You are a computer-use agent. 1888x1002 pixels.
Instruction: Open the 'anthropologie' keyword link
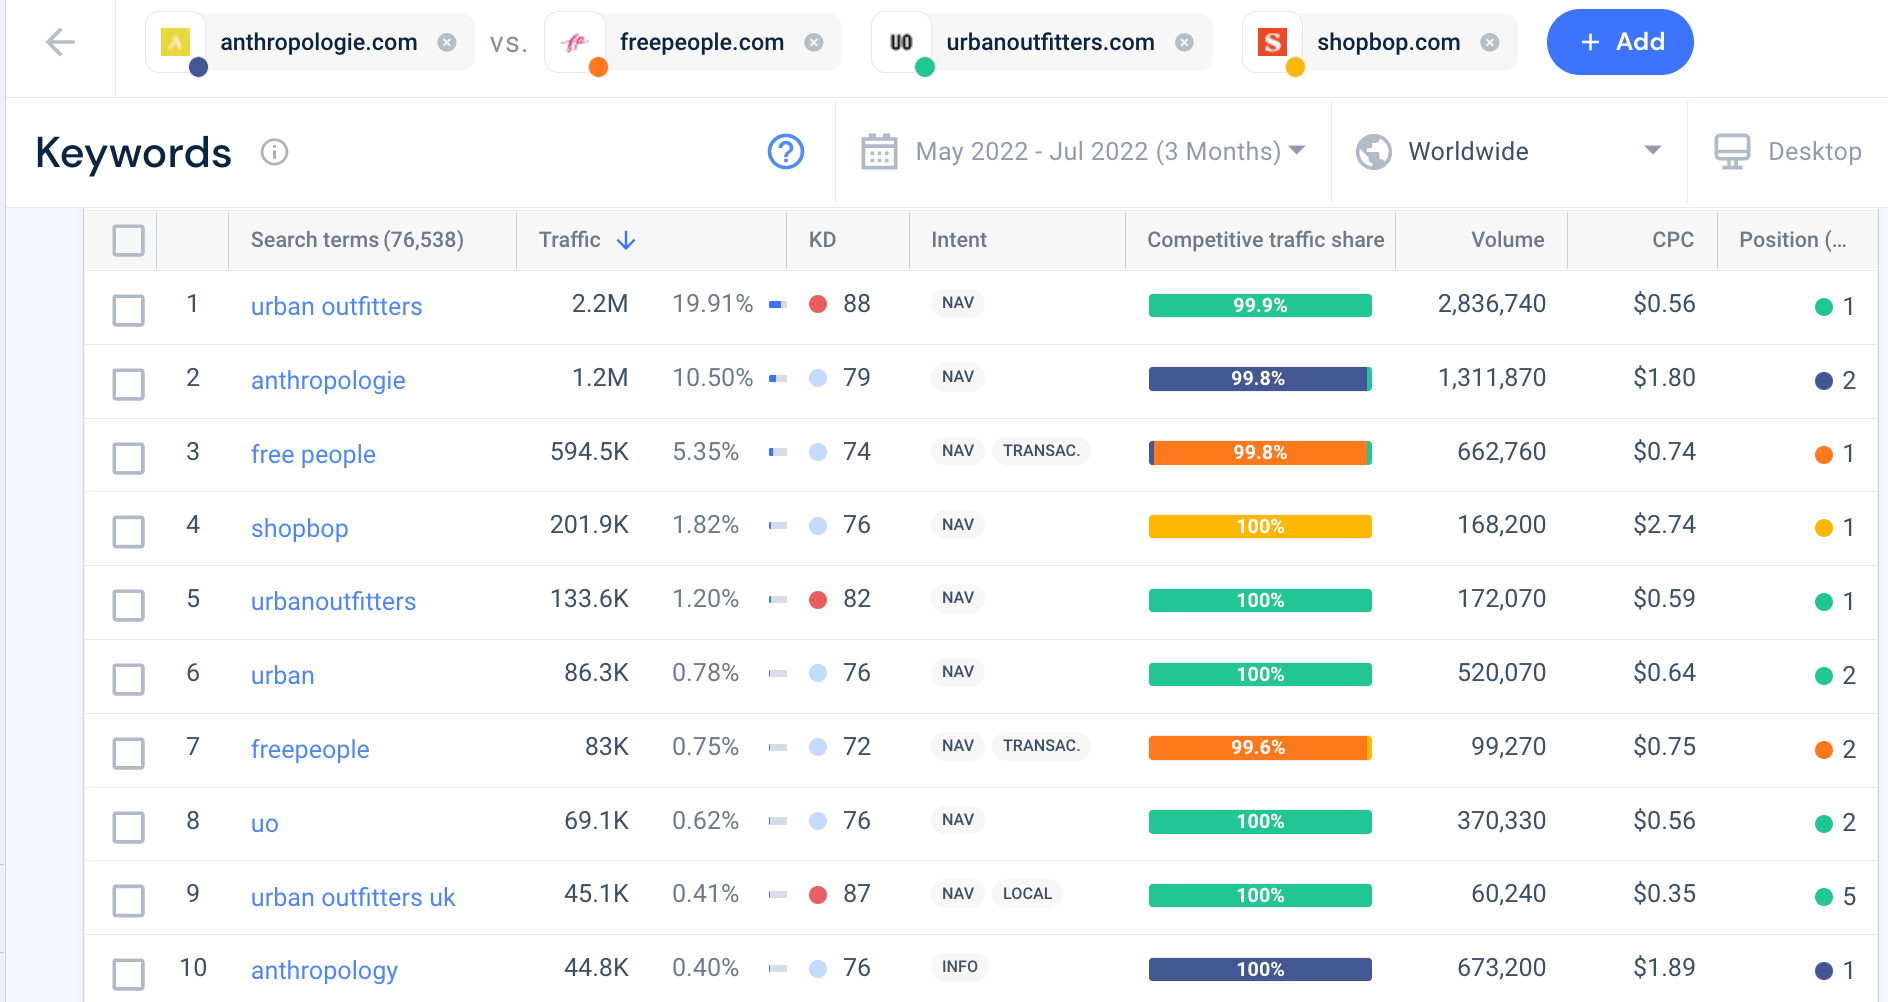pyautogui.click(x=328, y=380)
